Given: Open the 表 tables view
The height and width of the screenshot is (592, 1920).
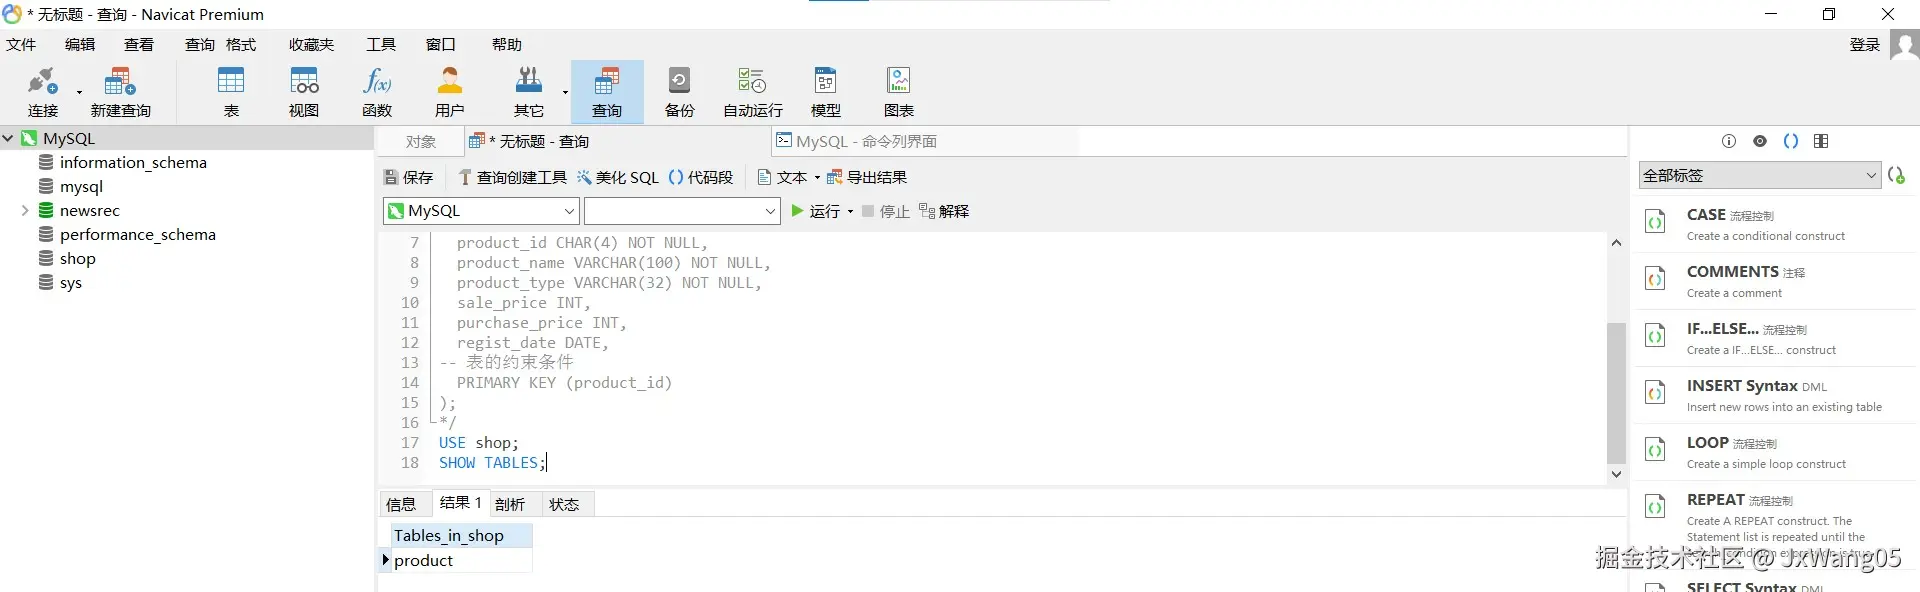Looking at the screenshot, I should point(231,92).
